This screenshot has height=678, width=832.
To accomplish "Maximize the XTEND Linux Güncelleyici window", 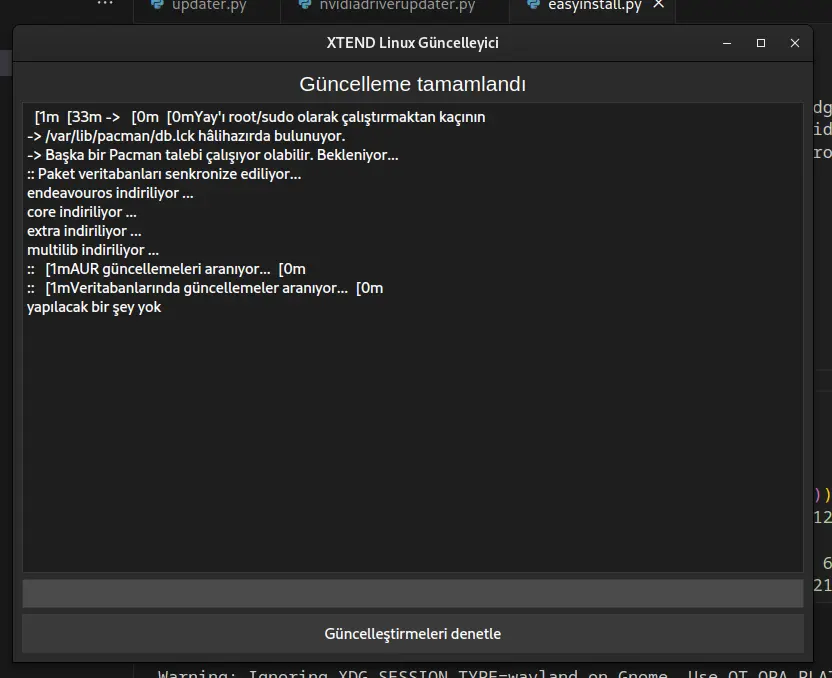I will click(x=760, y=44).
